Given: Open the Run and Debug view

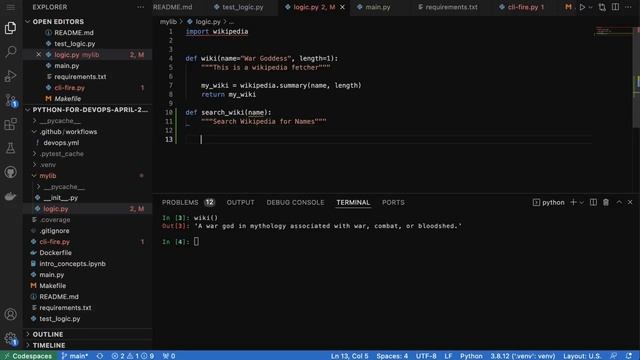Looking at the screenshot, I should [x=11, y=76].
